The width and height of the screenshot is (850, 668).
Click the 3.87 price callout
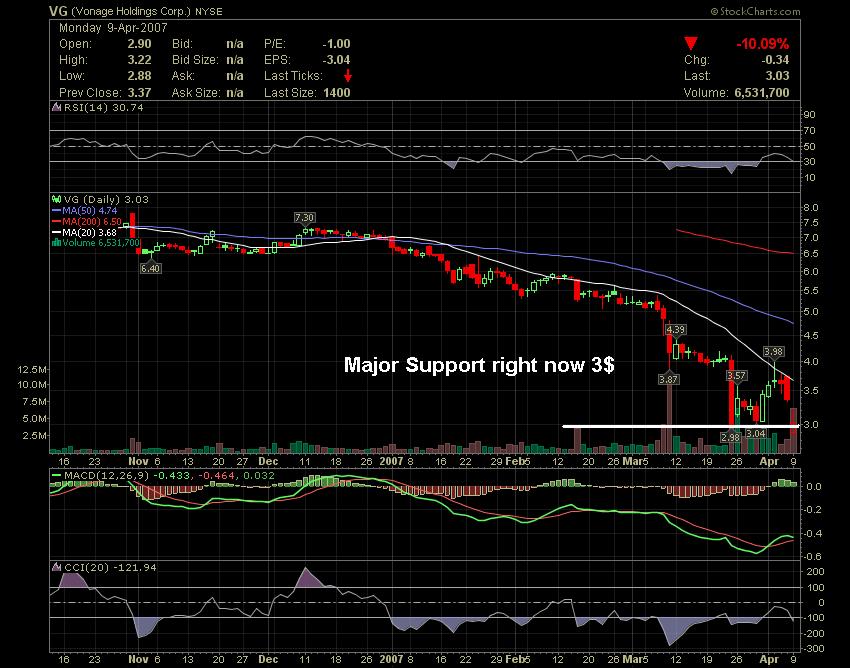[x=668, y=379]
